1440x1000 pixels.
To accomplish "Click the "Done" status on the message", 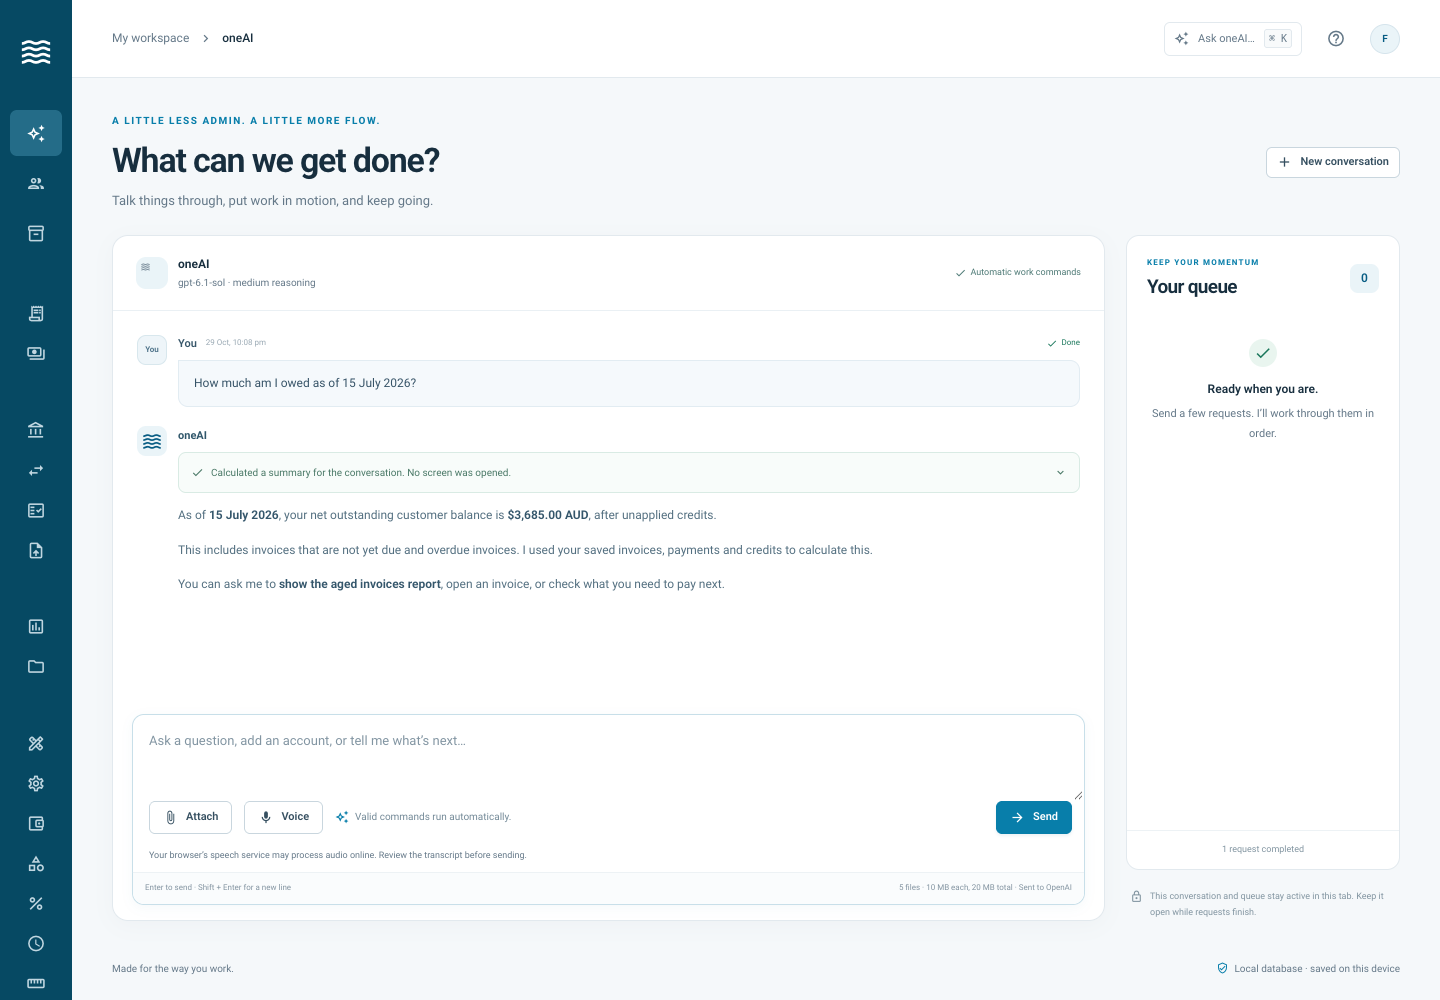I will [x=1064, y=343].
